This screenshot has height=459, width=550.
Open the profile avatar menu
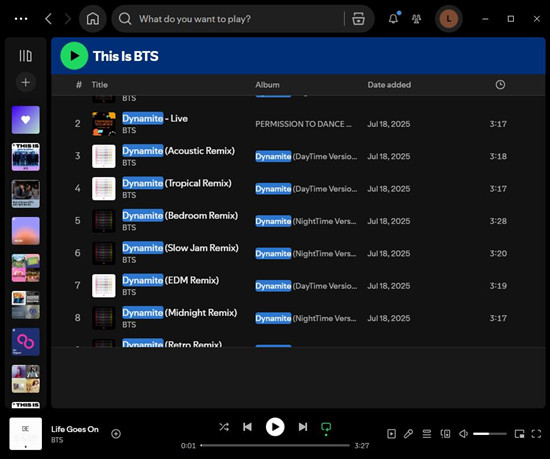tap(449, 19)
